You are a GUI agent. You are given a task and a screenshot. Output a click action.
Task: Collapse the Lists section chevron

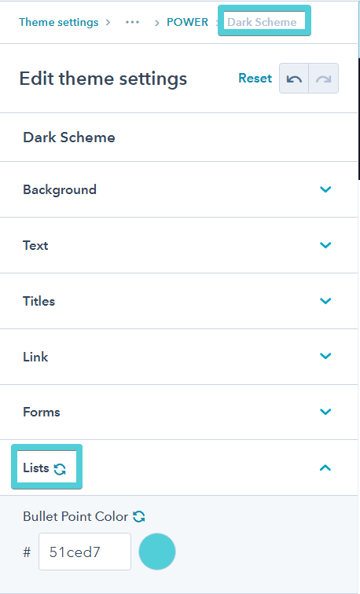326,468
